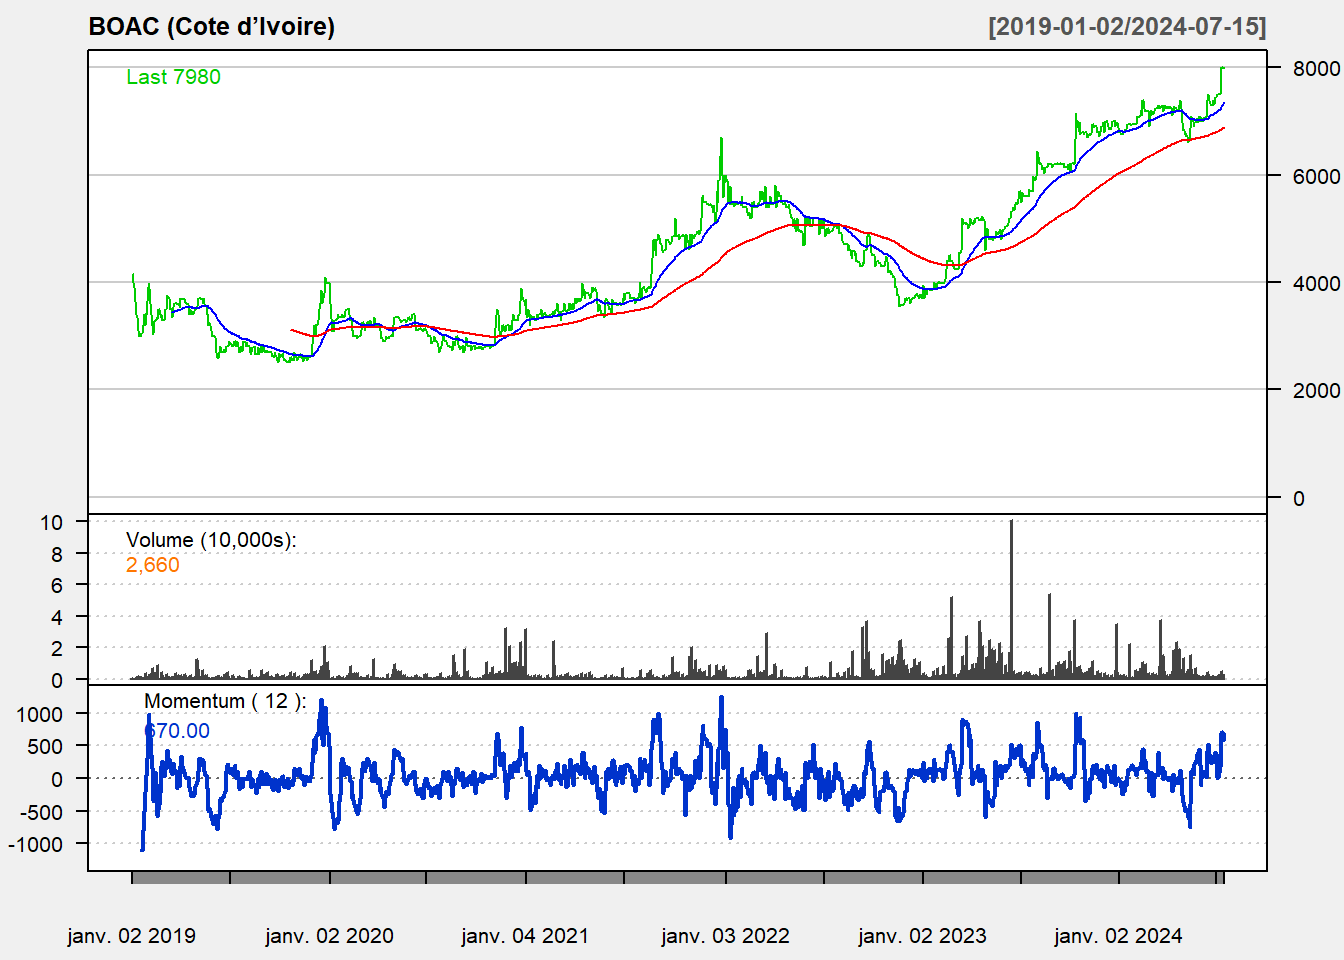Select the Momentum ( 12 ) indicator label
Screen dimensions: 1344x960
coord(225,701)
